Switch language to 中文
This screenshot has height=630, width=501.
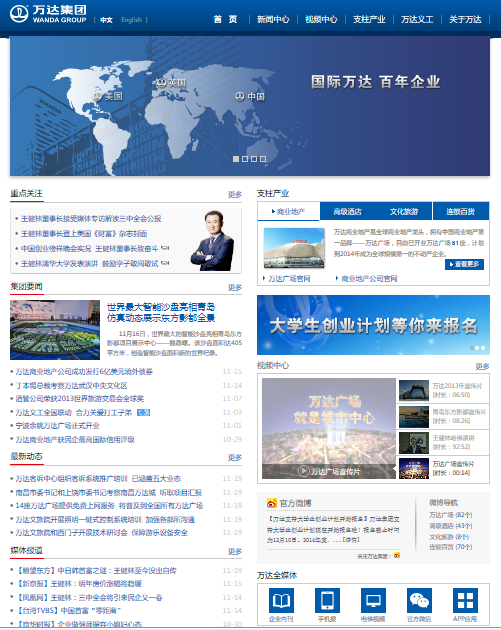tap(106, 20)
